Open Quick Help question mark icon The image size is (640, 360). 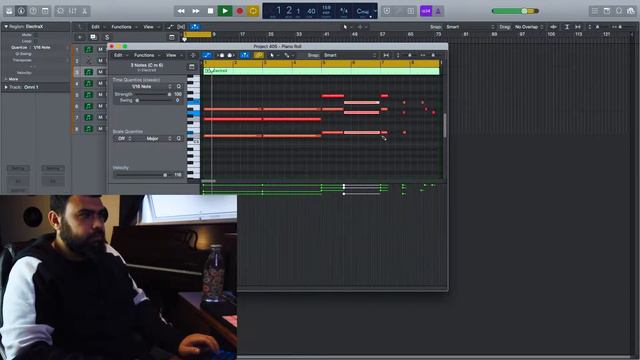coord(33,11)
